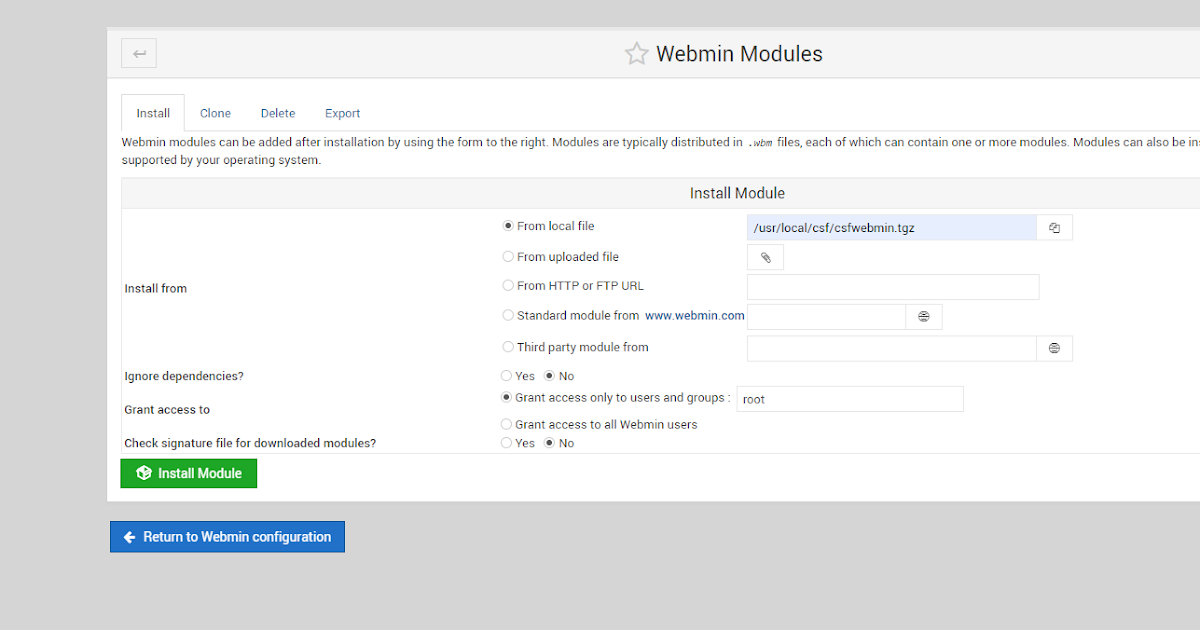The image size is (1200, 630).
Task: Switch to the Export tab
Action: click(x=342, y=113)
